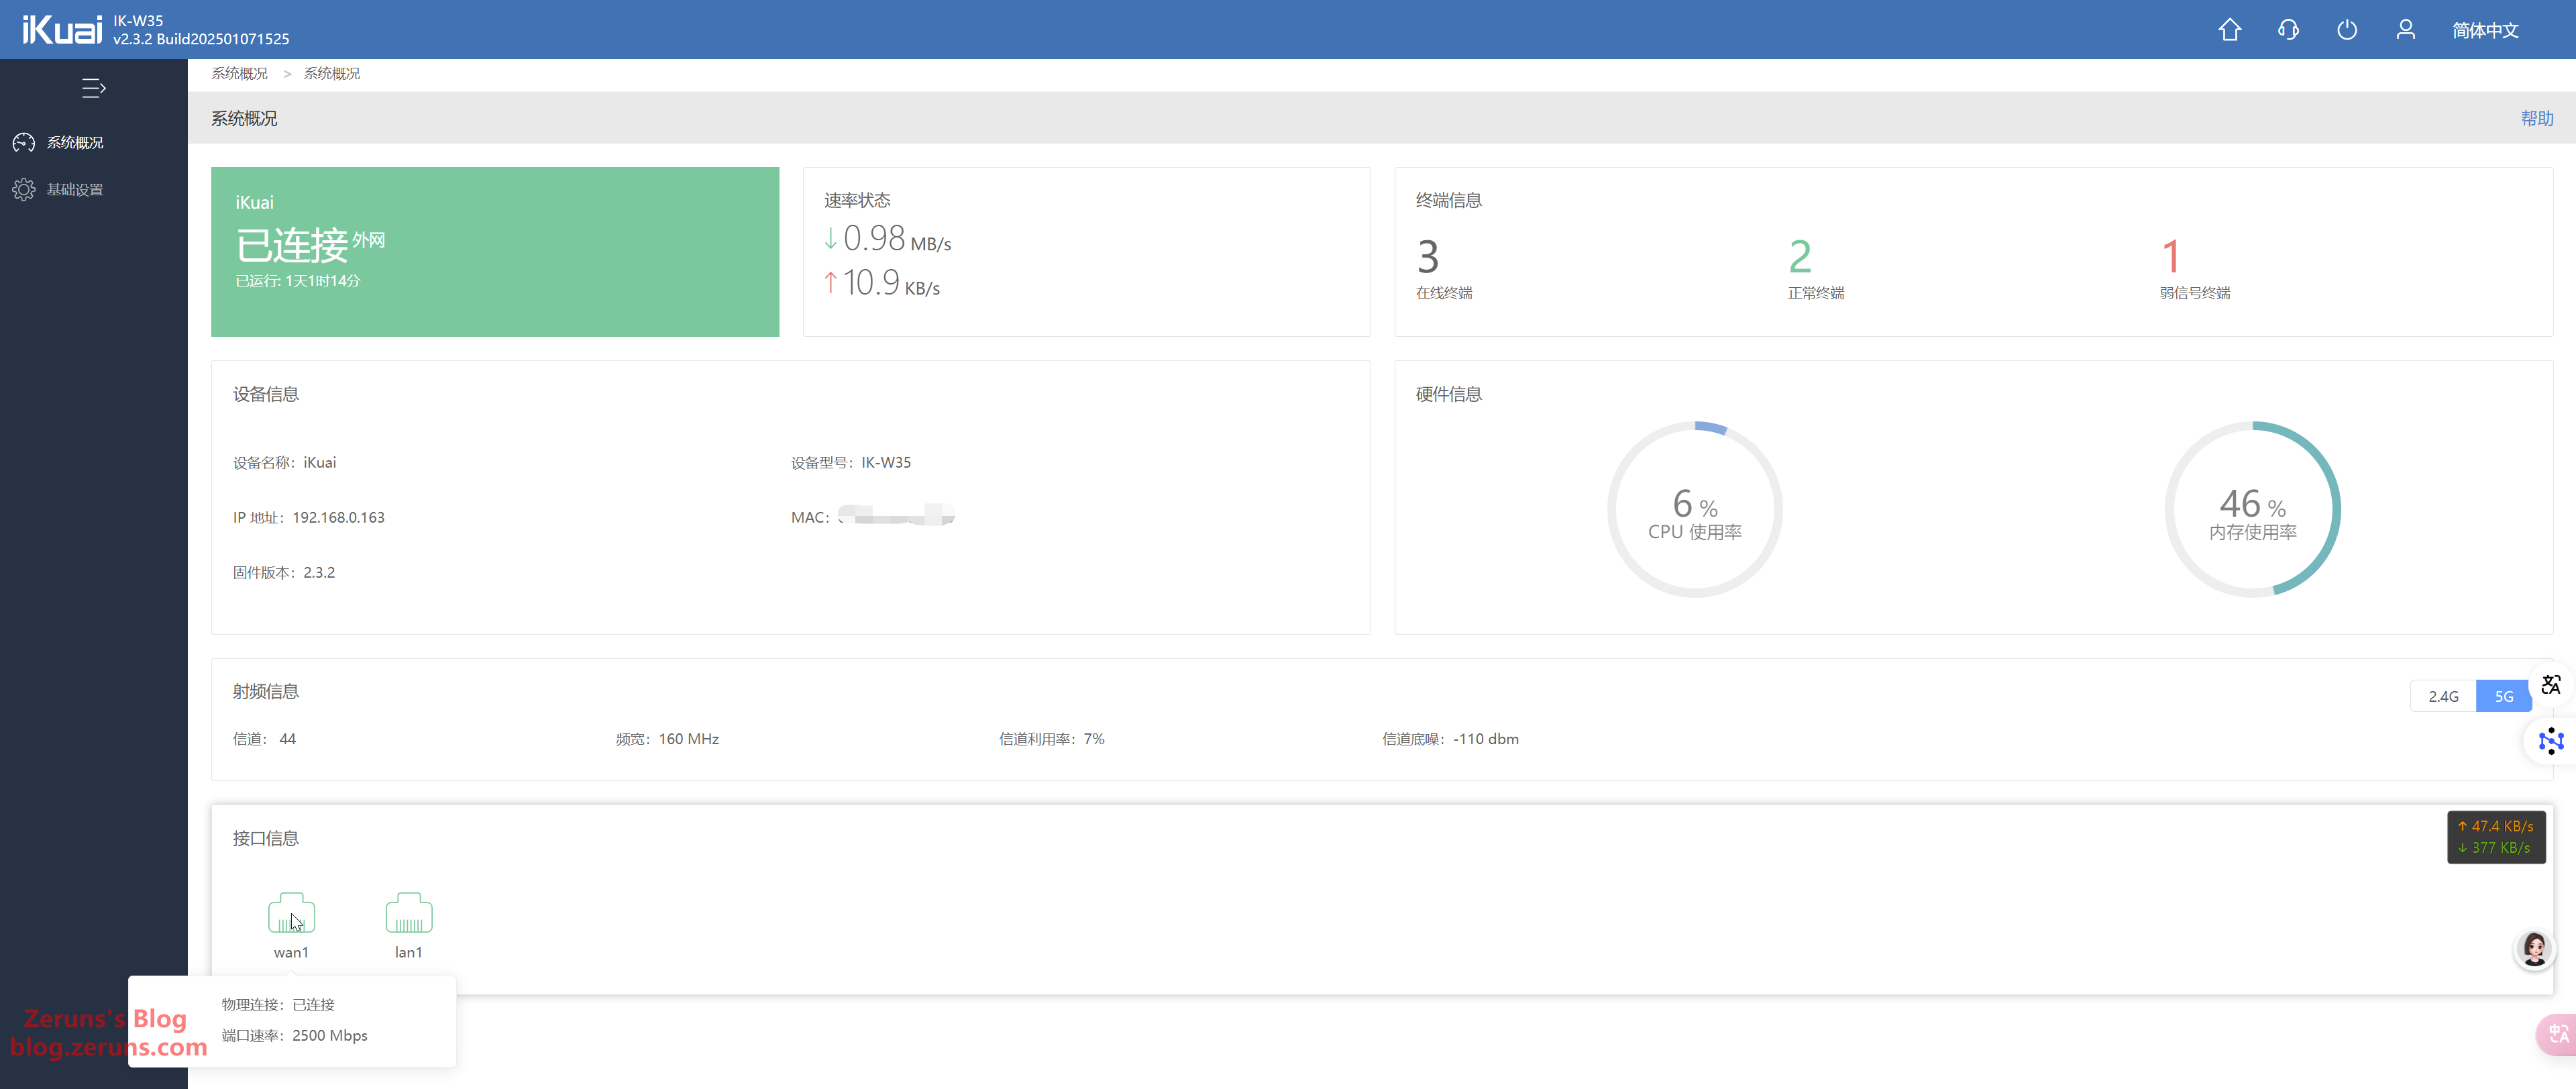2576x1089 pixels.
Task: Click the green 已连接 status card
Action: (x=494, y=252)
